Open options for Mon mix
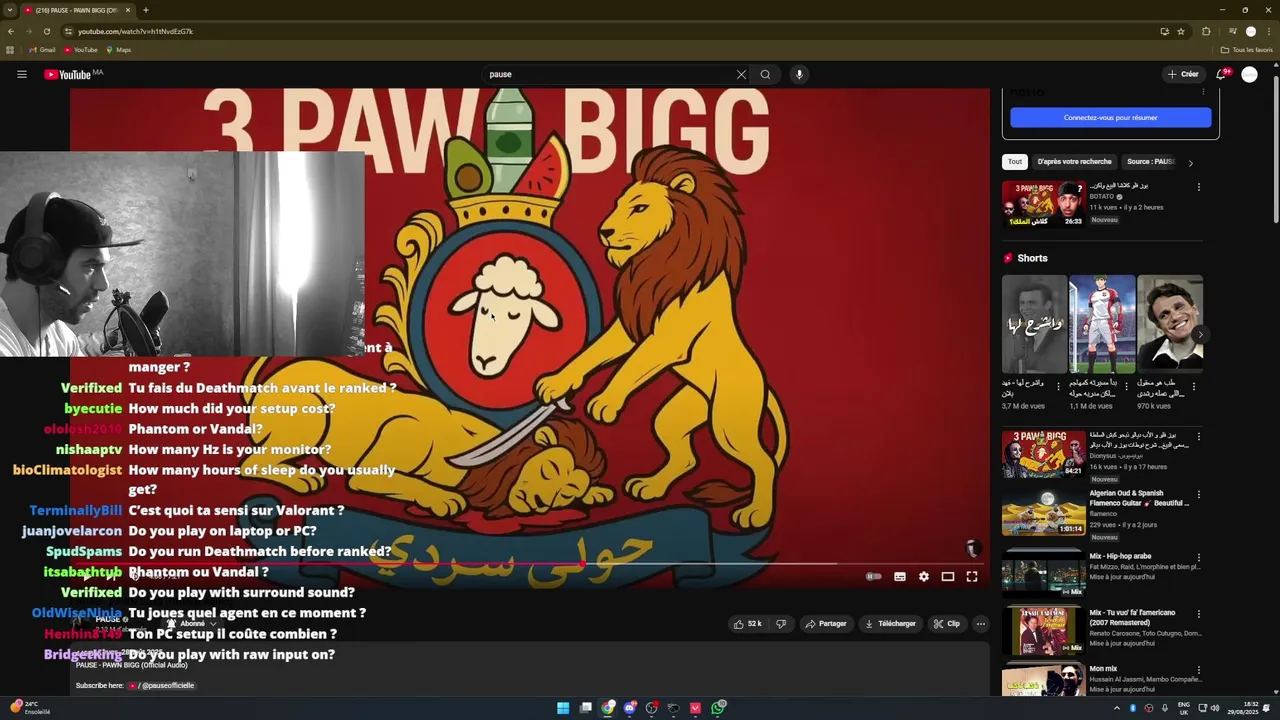This screenshot has width=1280, height=720. pyautogui.click(x=1198, y=669)
